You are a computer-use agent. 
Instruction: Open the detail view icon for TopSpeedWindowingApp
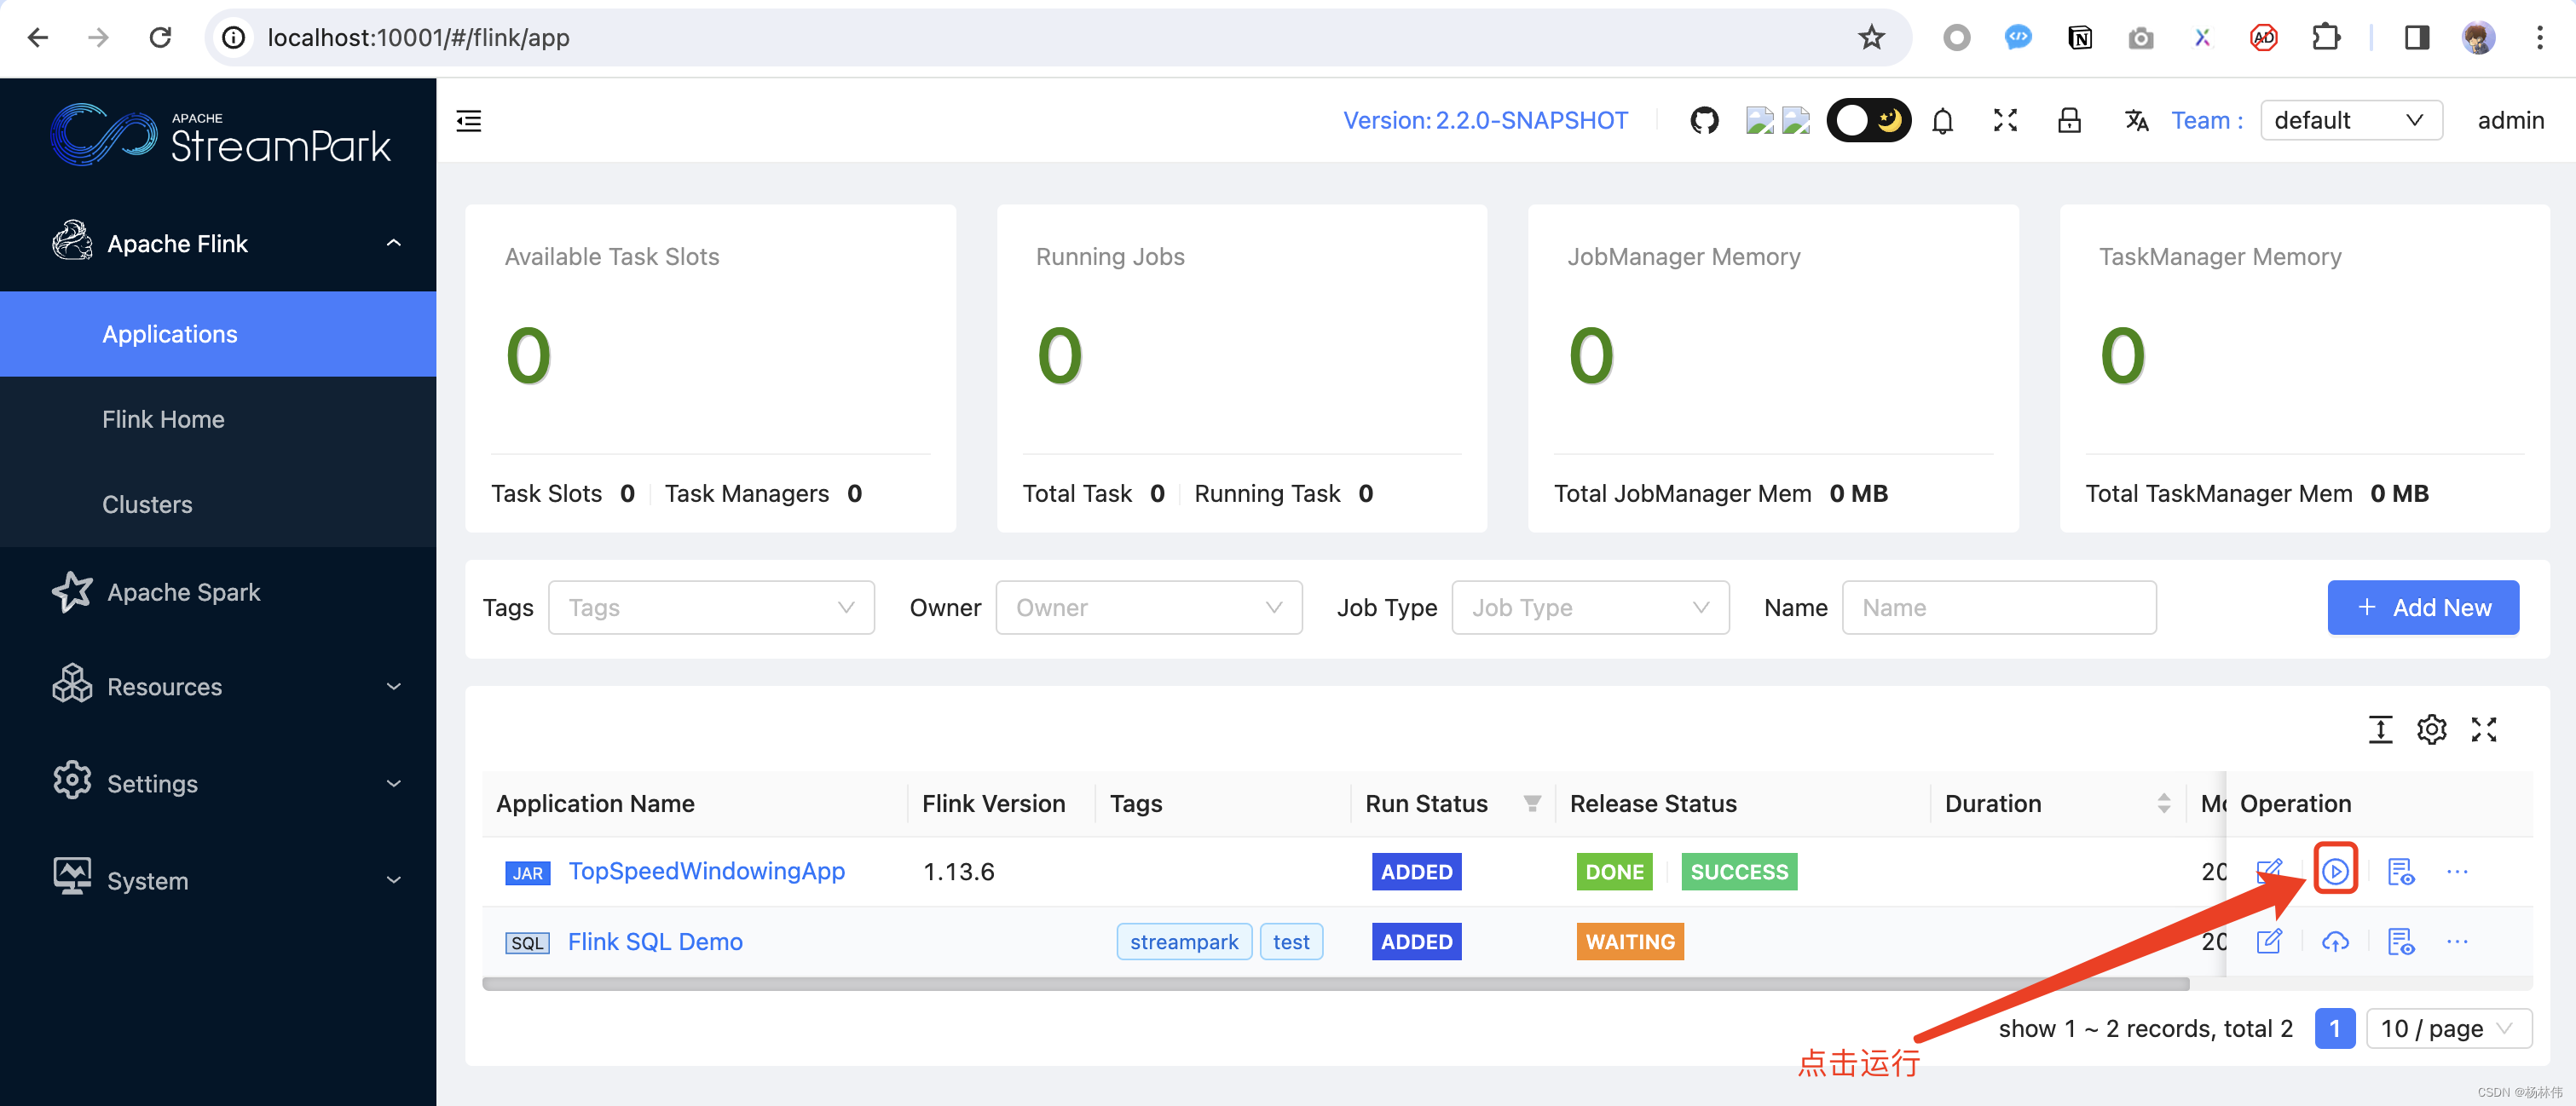point(2400,871)
